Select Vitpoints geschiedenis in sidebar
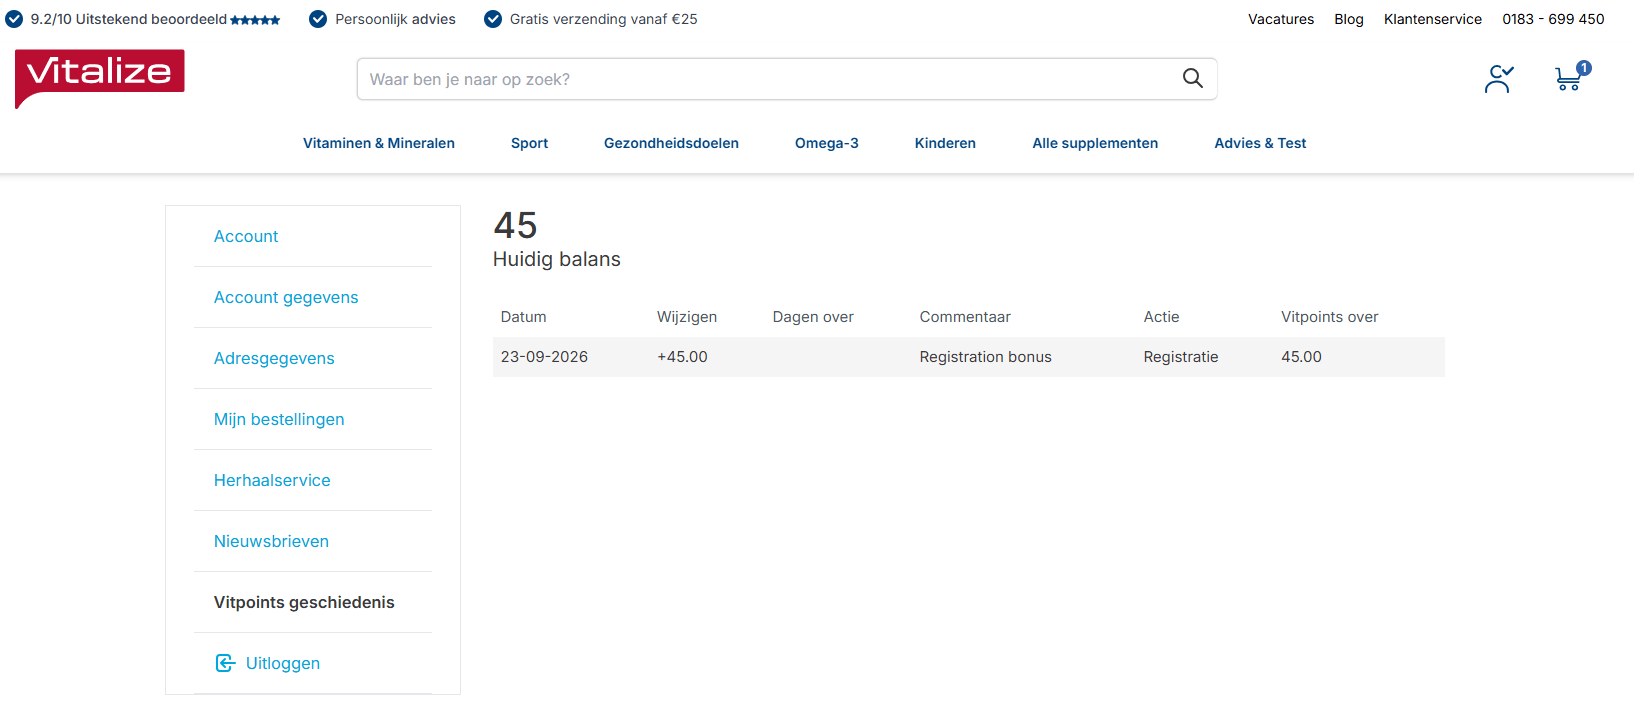The height and width of the screenshot is (709, 1634). (304, 602)
